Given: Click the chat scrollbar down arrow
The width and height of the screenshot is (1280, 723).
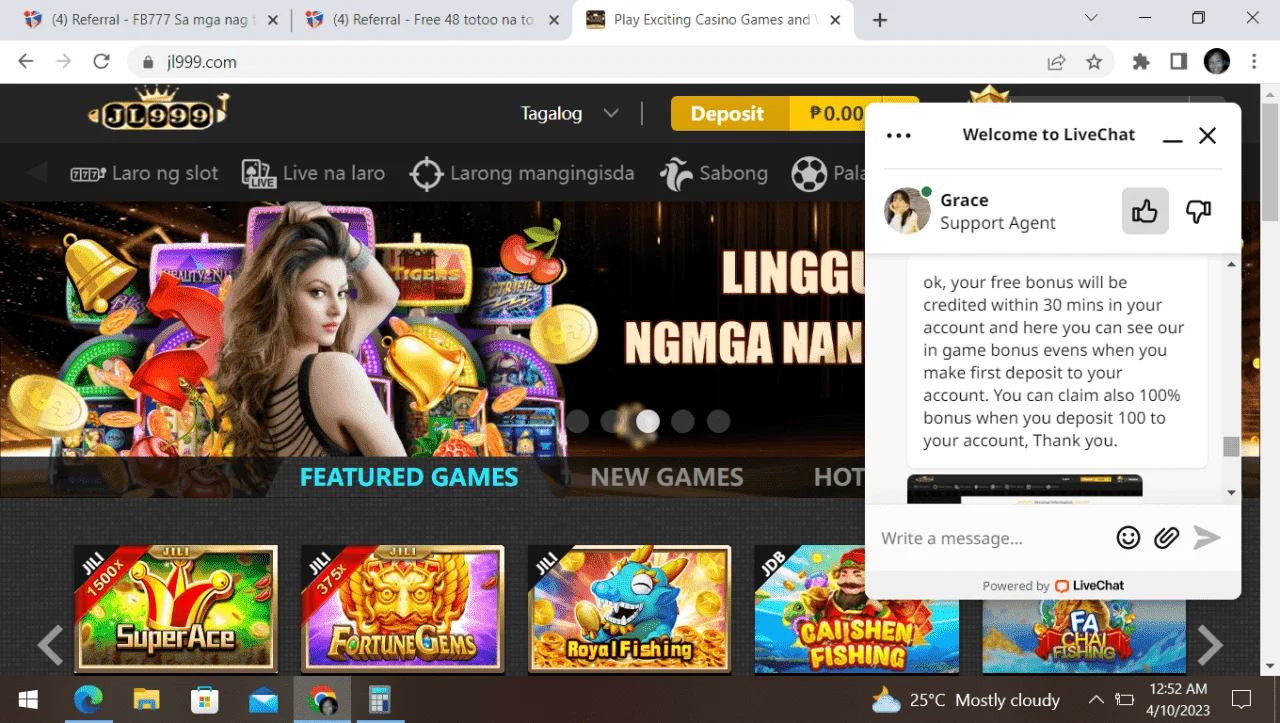Looking at the screenshot, I should (1231, 492).
